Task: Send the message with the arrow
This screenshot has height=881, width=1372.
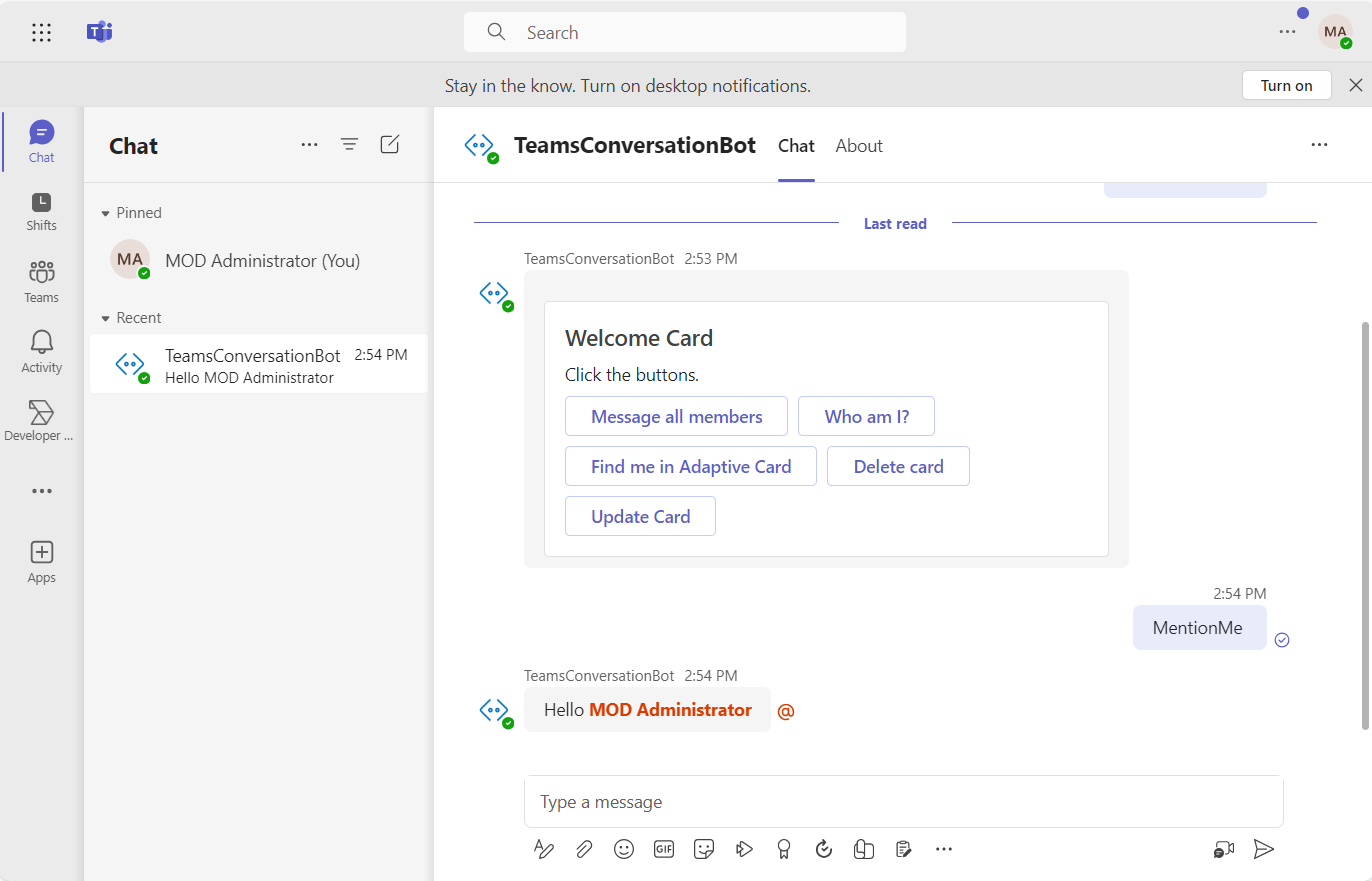Action: click(x=1264, y=849)
